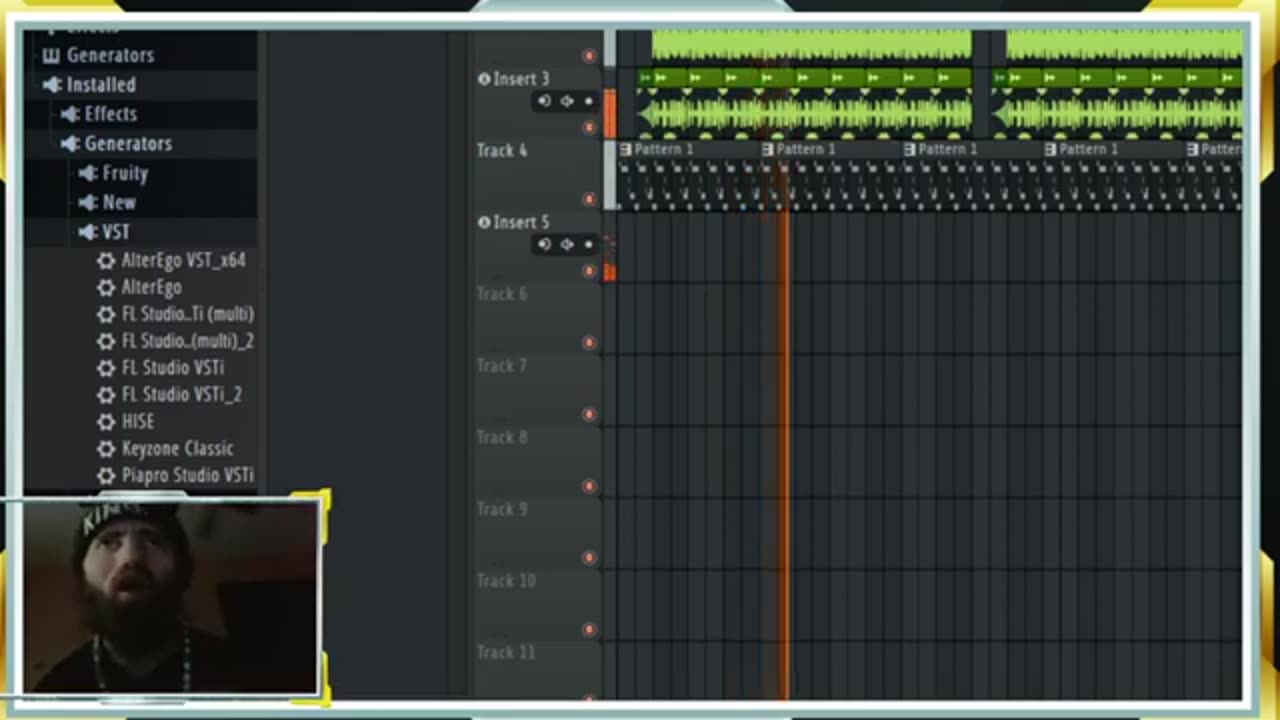
Task: Click the round icon left of Insert 3
Action: [x=484, y=79]
